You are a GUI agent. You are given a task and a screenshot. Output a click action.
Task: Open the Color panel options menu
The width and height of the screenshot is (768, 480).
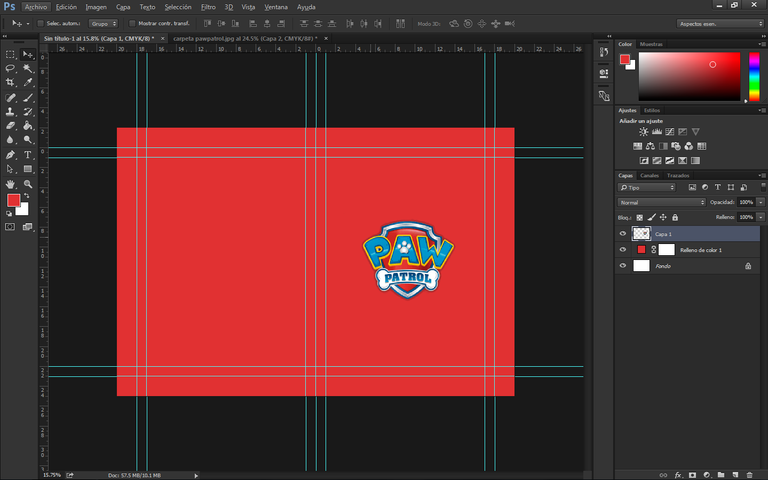click(x=762, y=44)
